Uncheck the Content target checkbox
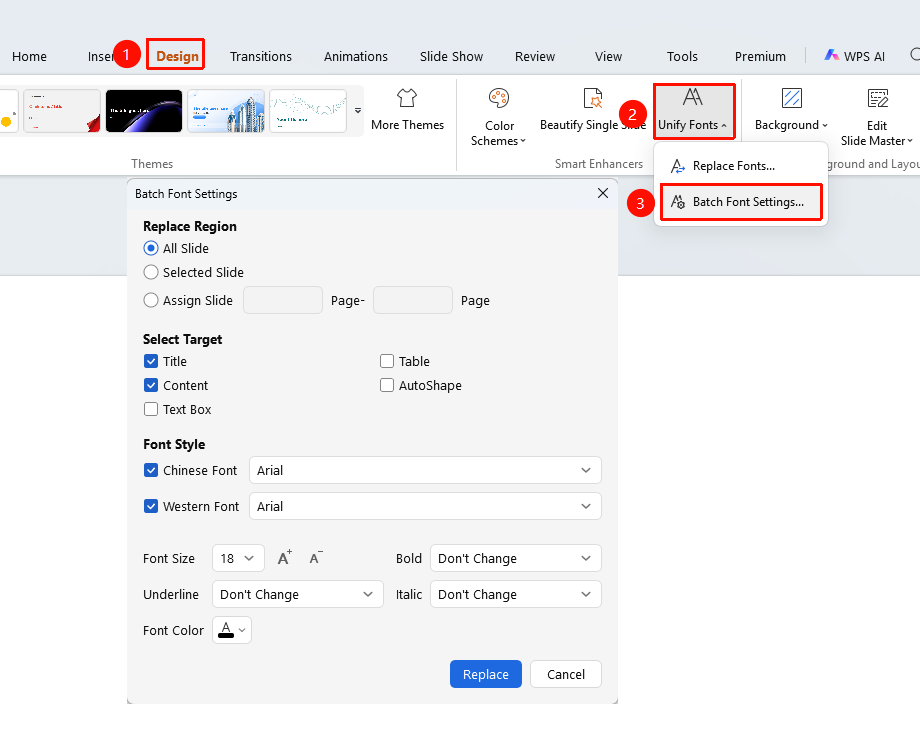 pos(151,386)
